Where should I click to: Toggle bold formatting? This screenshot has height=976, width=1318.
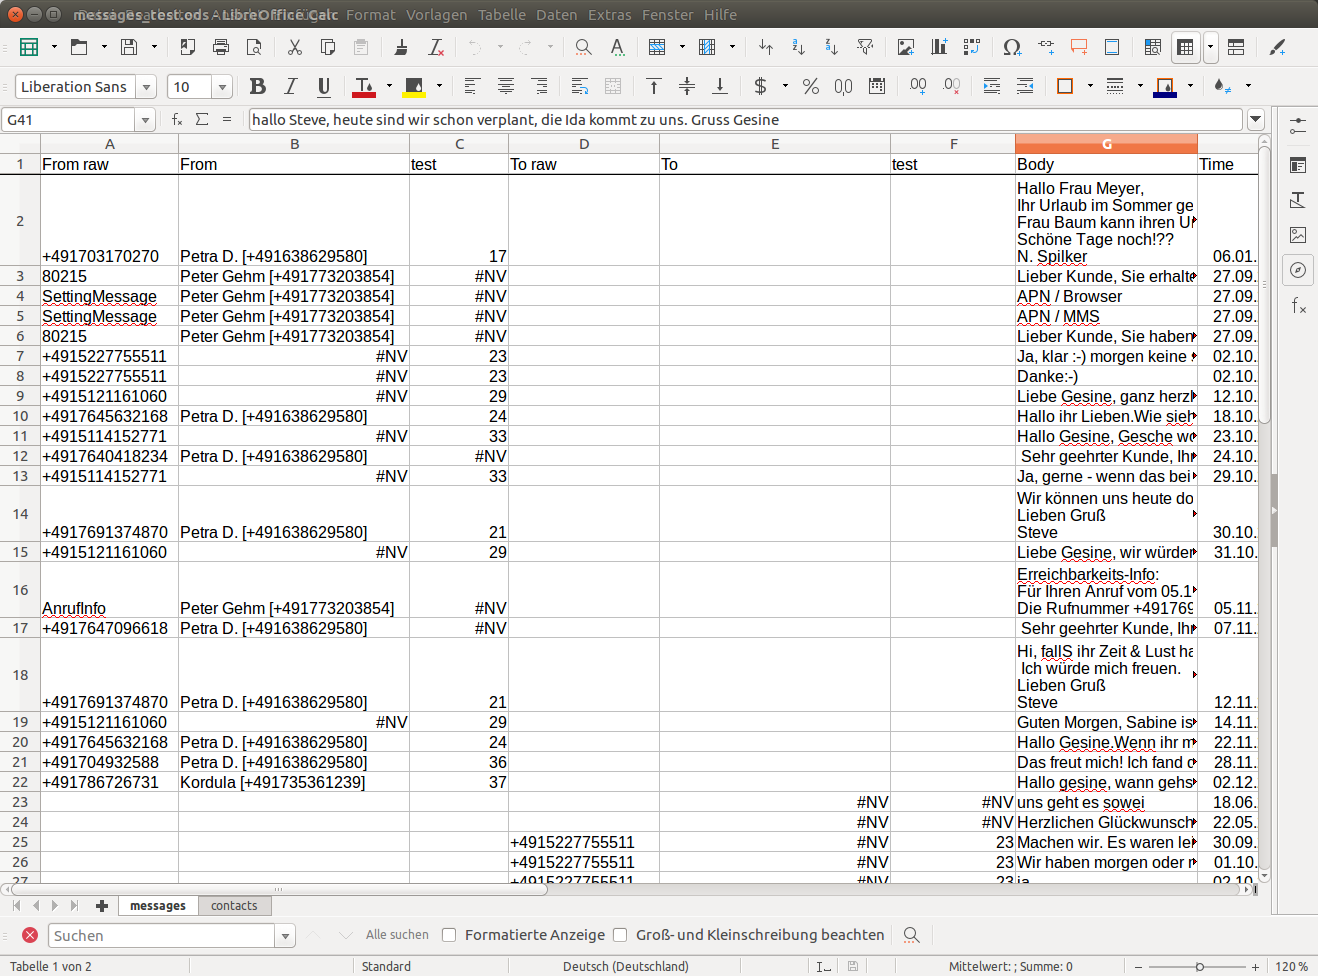(x=258, y=87)
